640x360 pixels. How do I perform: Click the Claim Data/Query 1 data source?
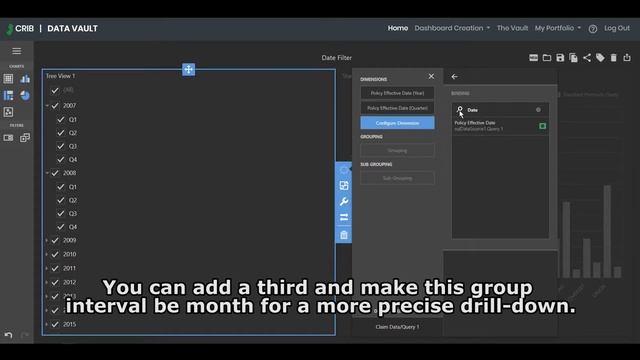click(x=397, y=327)
